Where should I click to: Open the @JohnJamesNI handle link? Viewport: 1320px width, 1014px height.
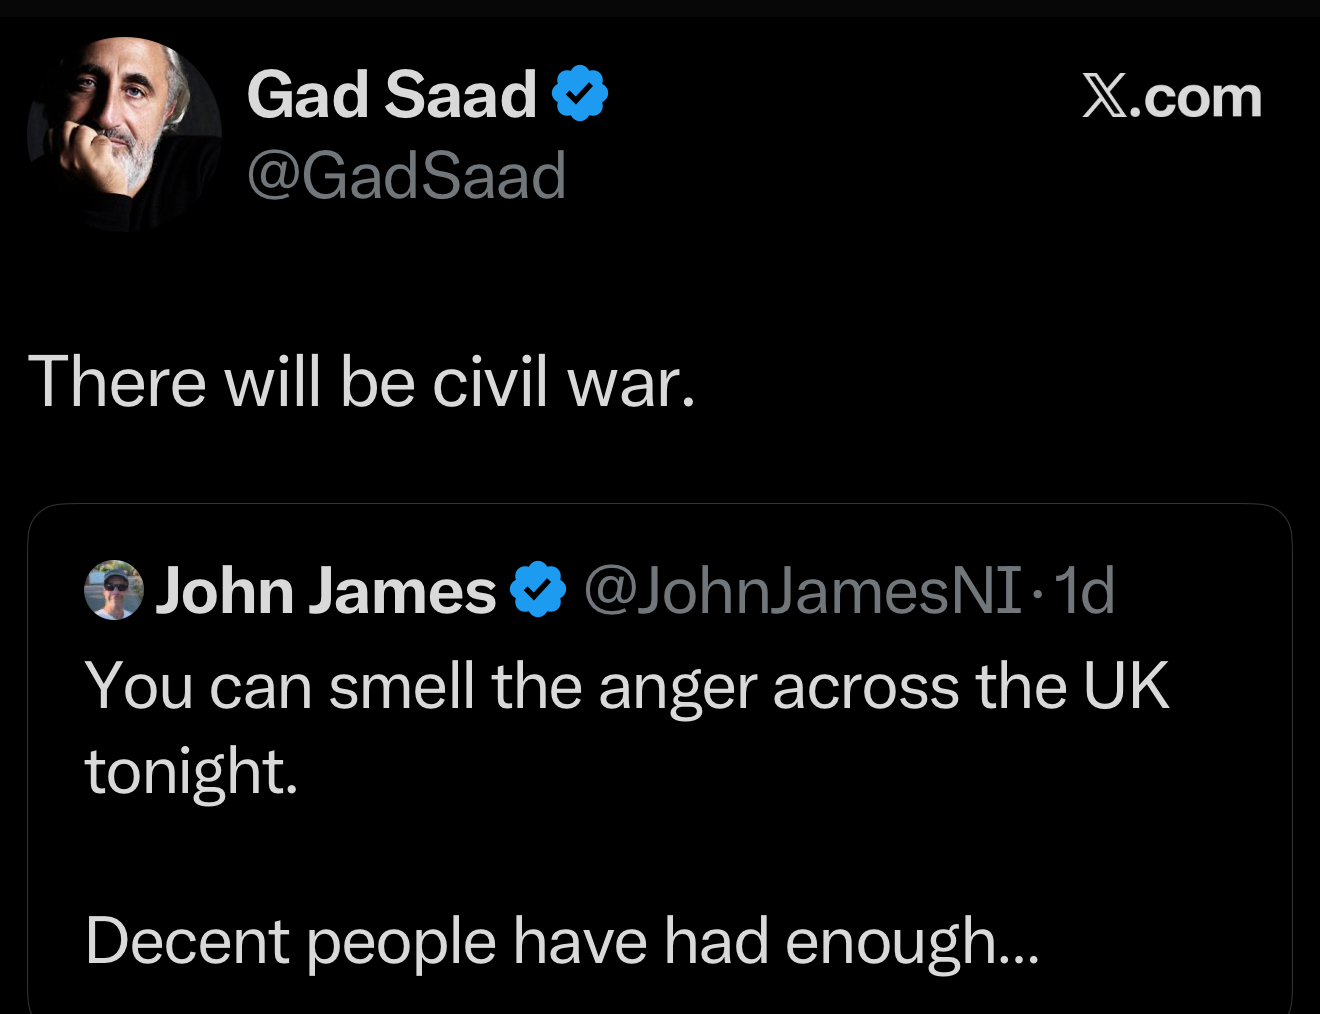tap(802, 591)
